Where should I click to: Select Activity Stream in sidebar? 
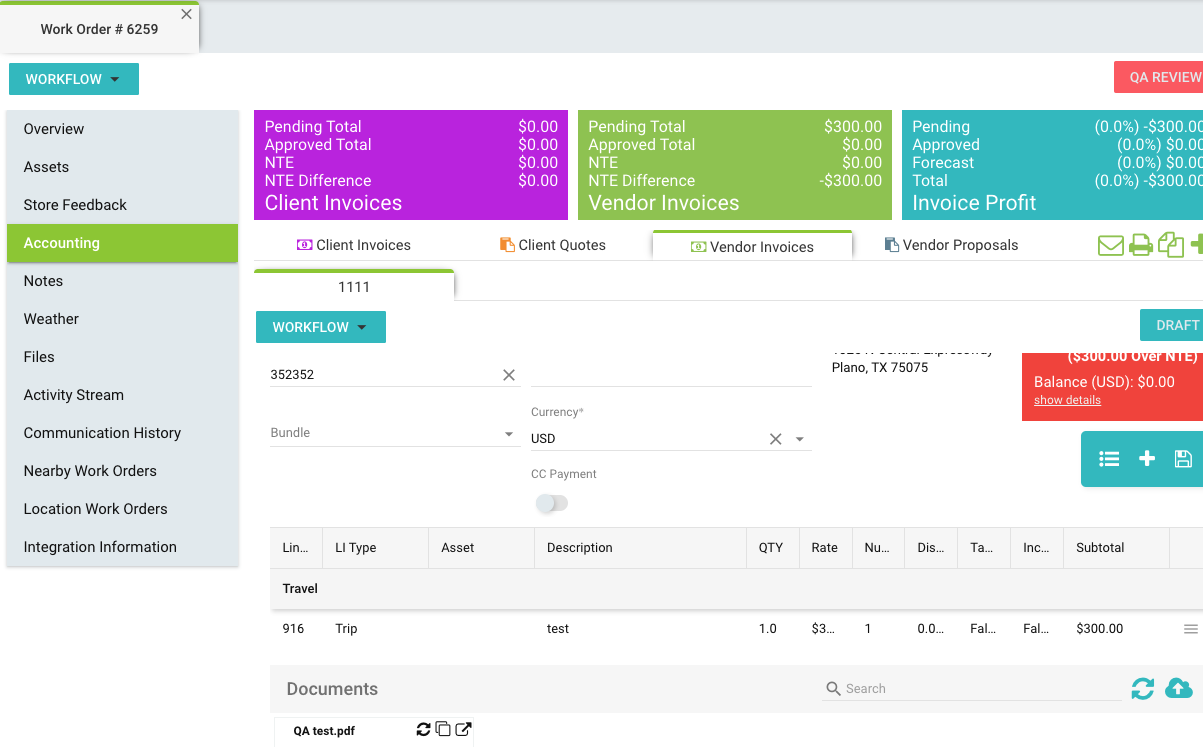point(74,395)
